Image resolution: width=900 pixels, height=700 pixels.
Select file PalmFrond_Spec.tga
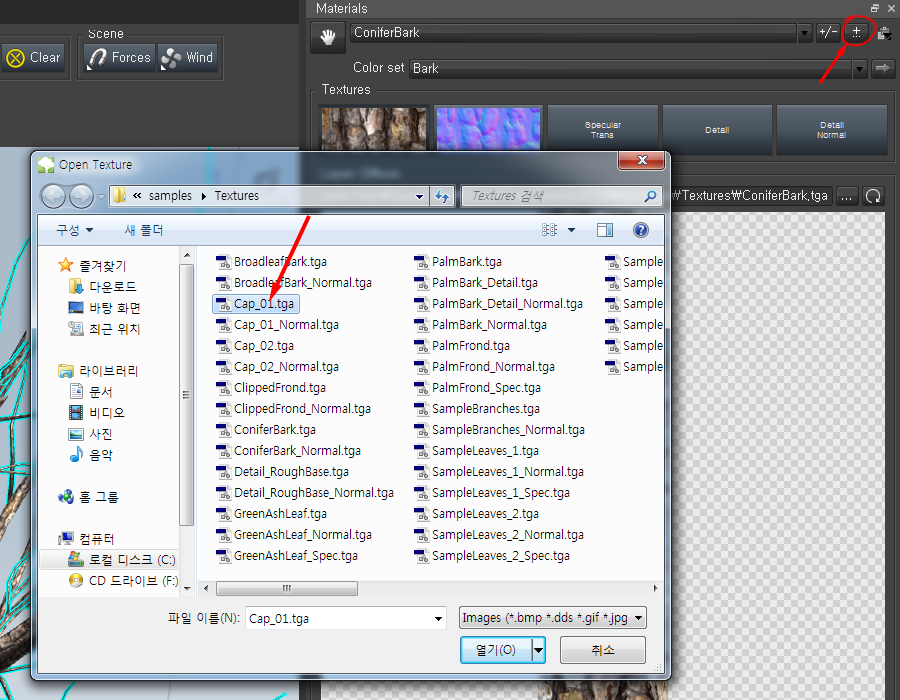pos(478,388)
